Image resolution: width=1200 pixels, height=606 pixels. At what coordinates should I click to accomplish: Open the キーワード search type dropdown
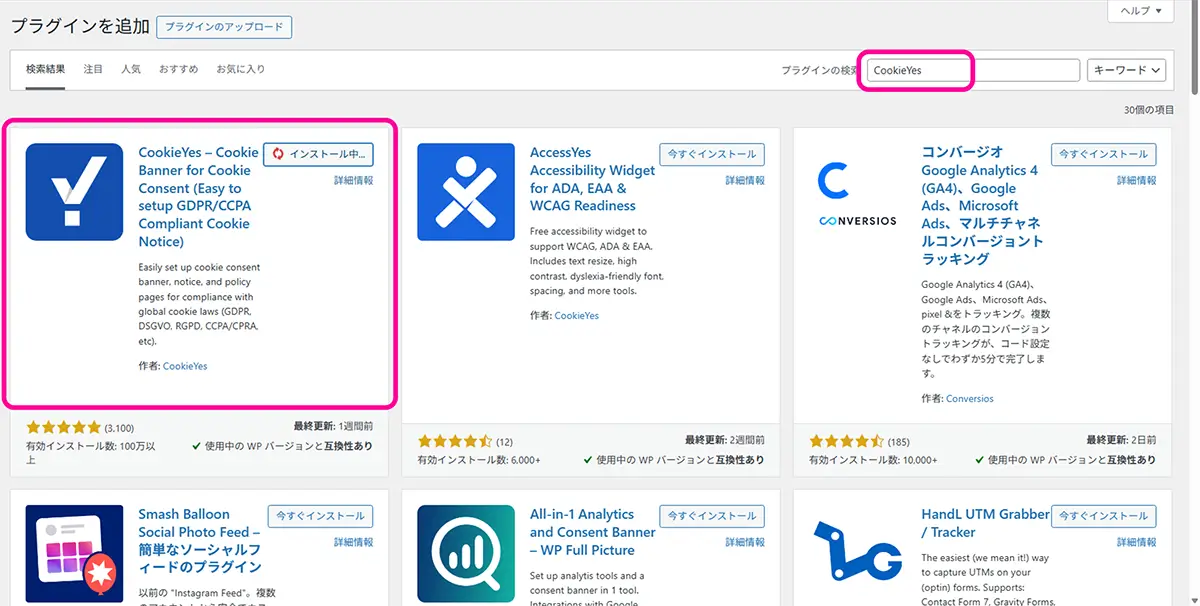(1127, 70)
